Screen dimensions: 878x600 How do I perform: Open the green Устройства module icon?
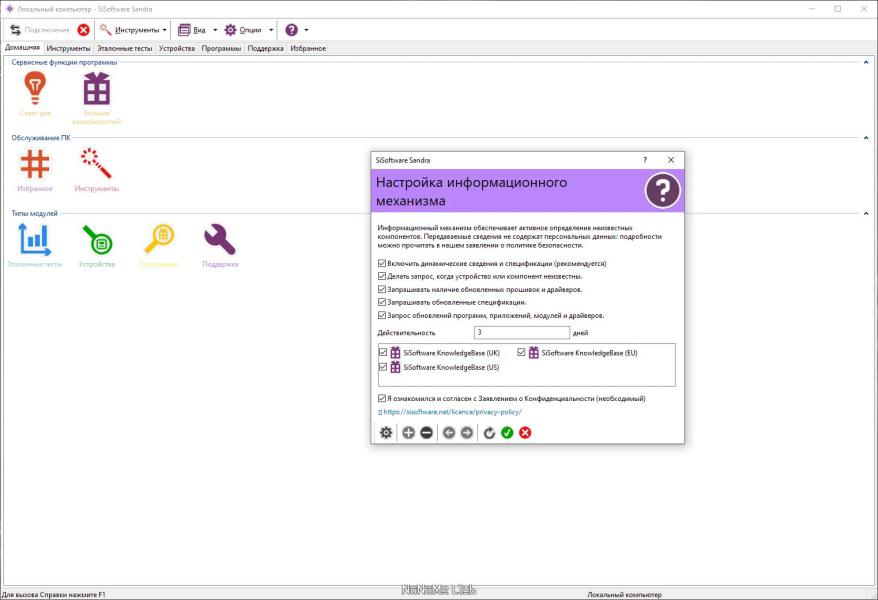tap(97, 240)
